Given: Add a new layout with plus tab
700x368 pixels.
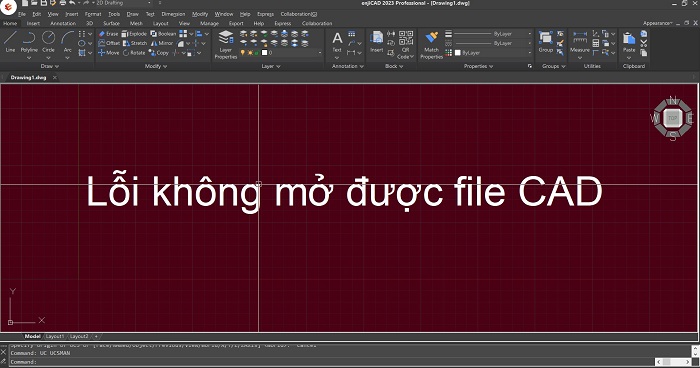Looking at the screenshot, I should pyautogui.click(x=96, y=336).
